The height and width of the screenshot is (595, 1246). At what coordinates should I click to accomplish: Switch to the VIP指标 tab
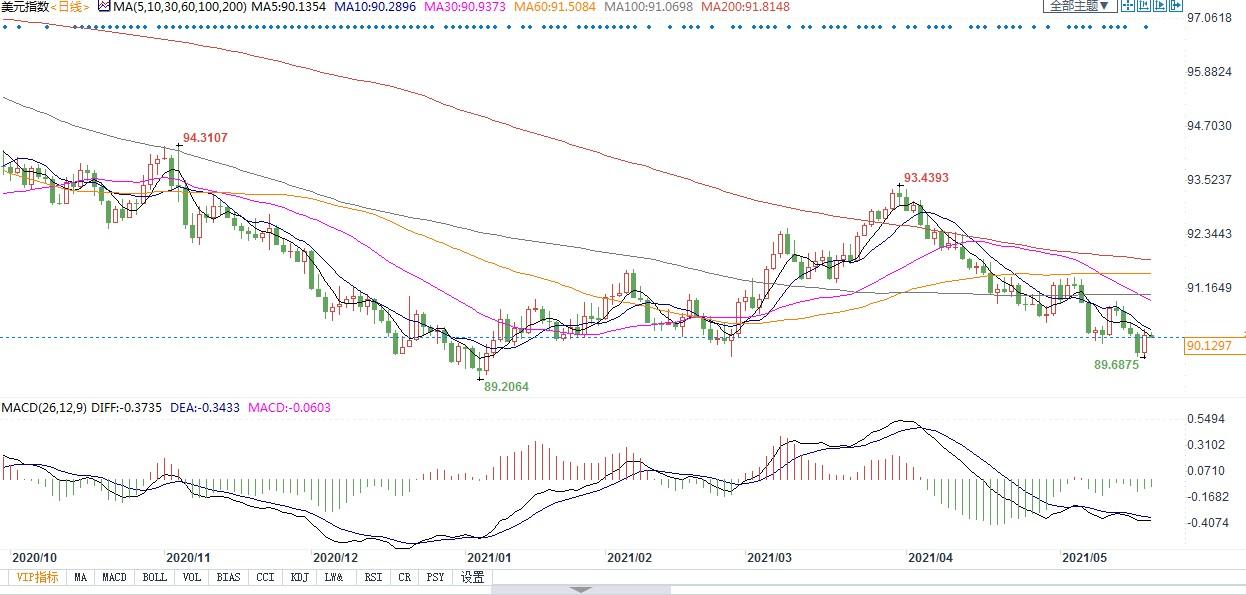point(35,577)
